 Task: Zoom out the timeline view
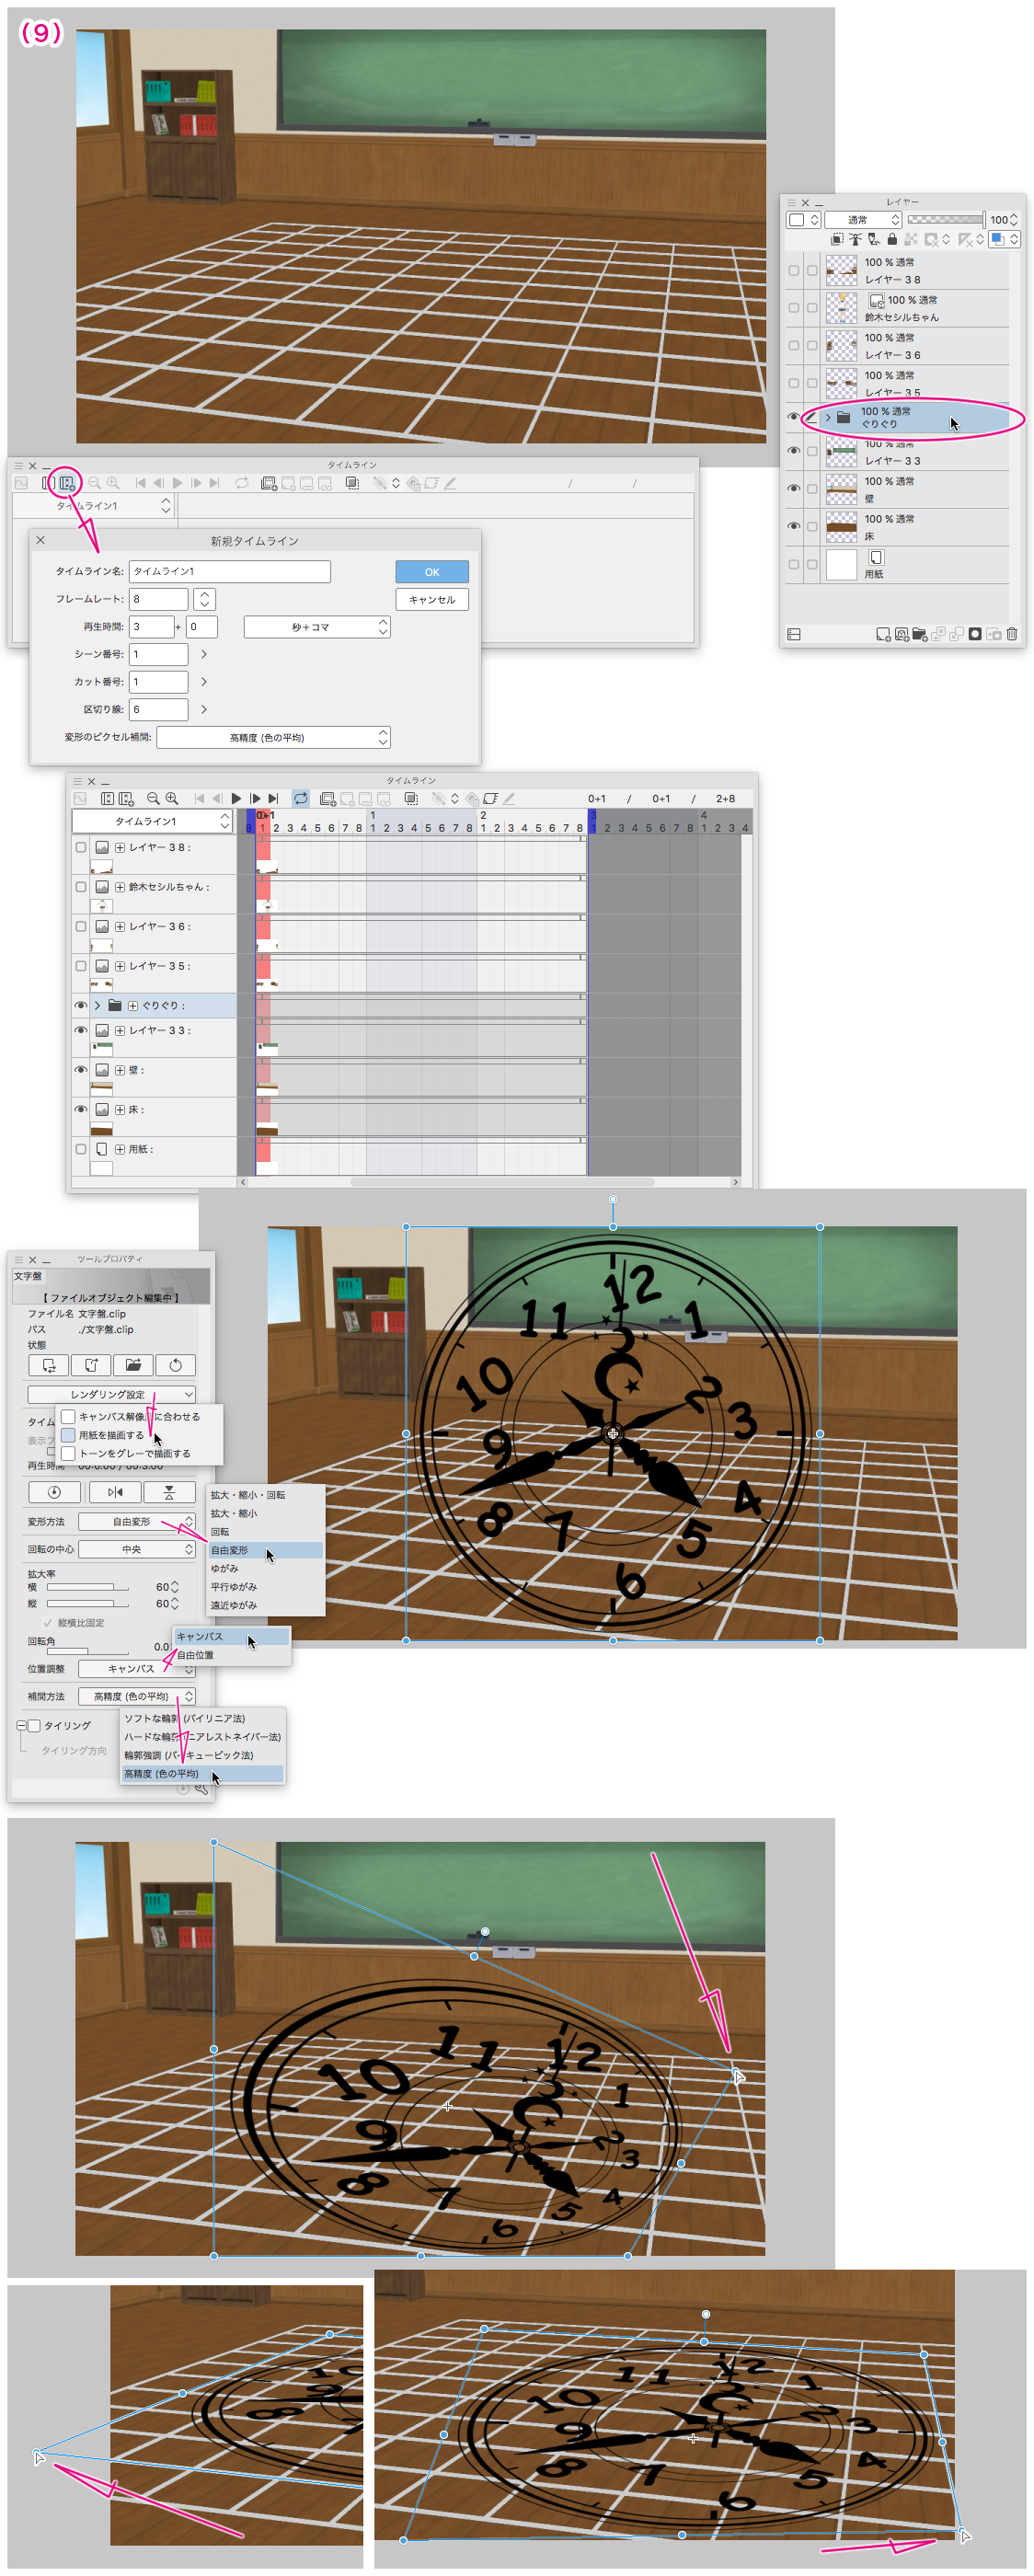pyautogui.click(x=153, y=798)
